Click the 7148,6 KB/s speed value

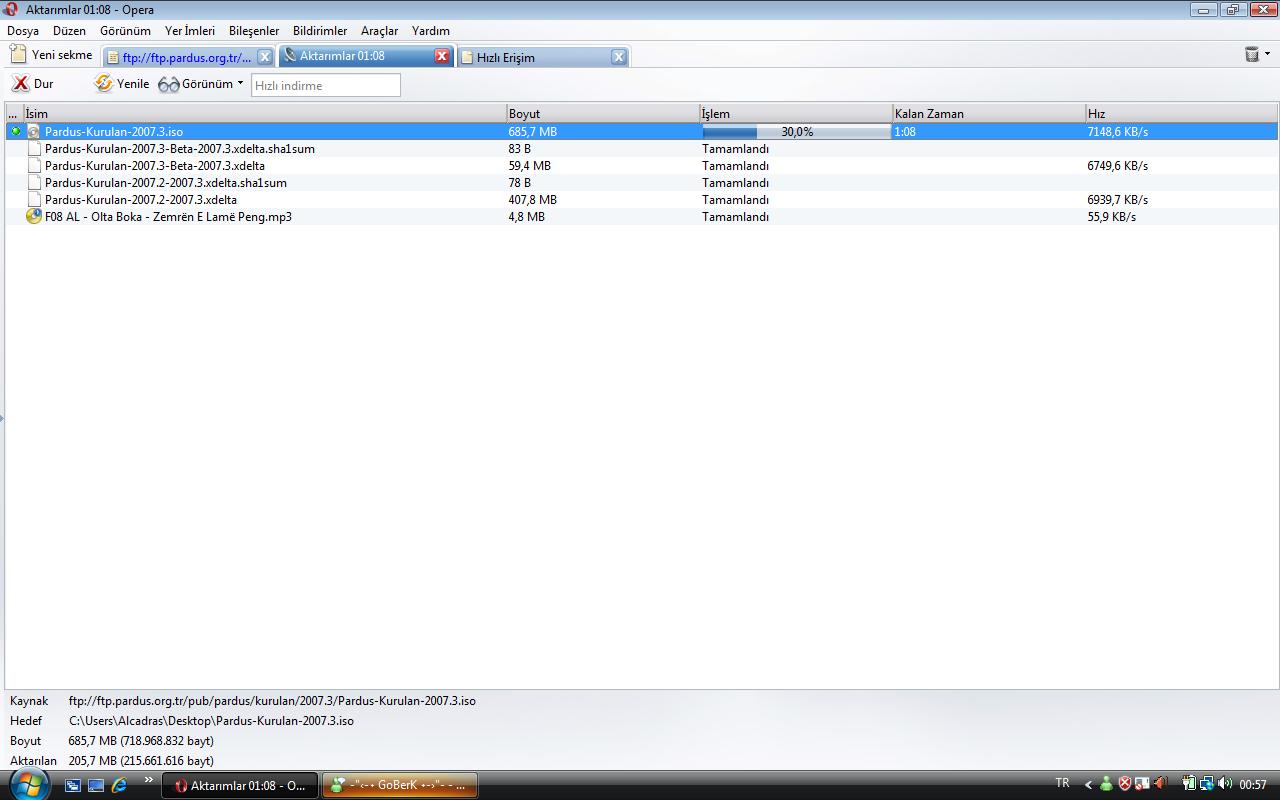[1118, 132]
